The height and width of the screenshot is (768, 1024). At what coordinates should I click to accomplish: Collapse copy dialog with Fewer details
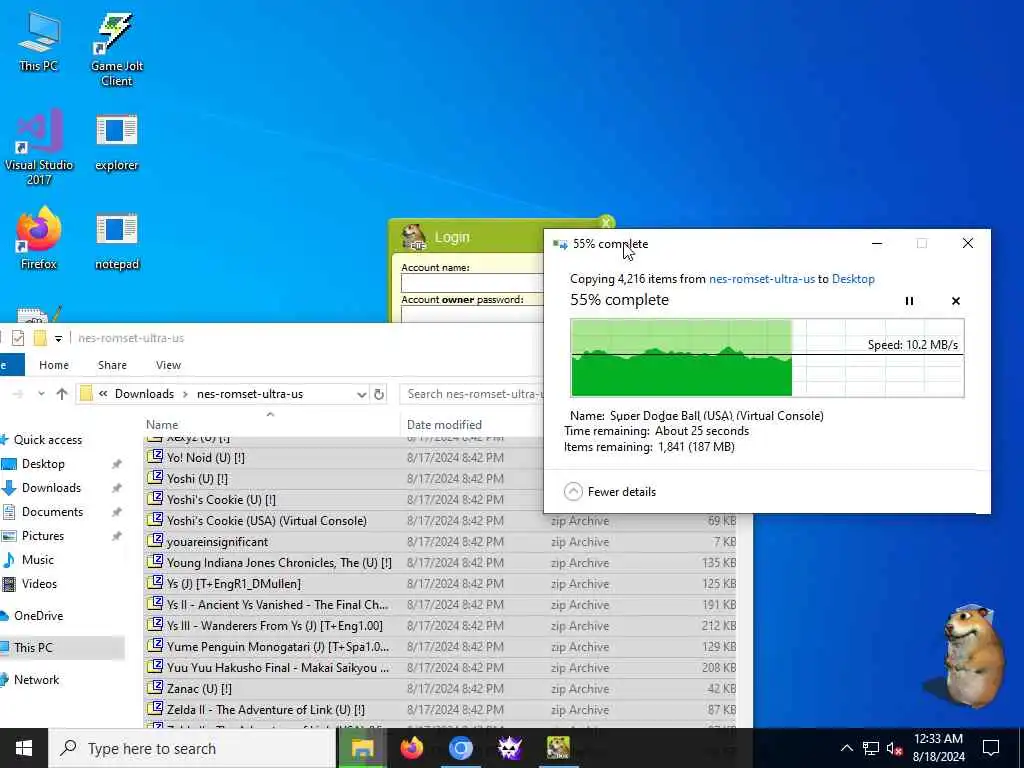coord(609,492)
